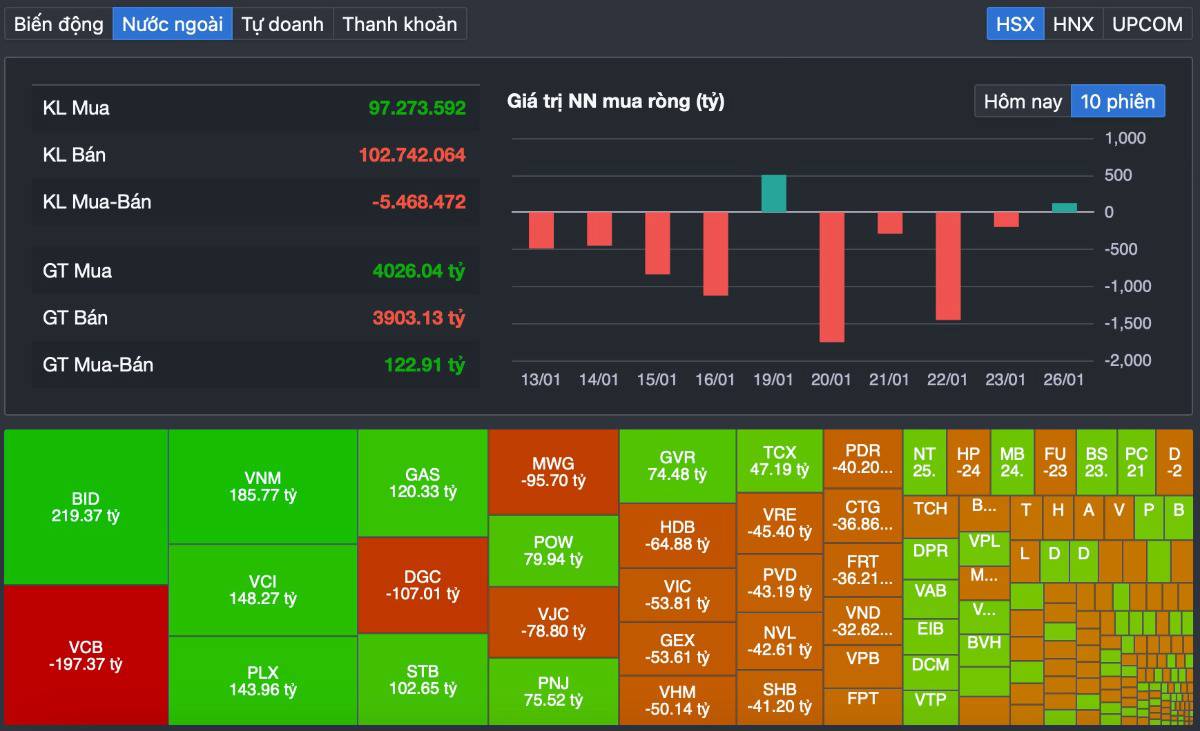Open the VCB red treemap tile
Screen dimensions: 1200x731
point(86,655)
